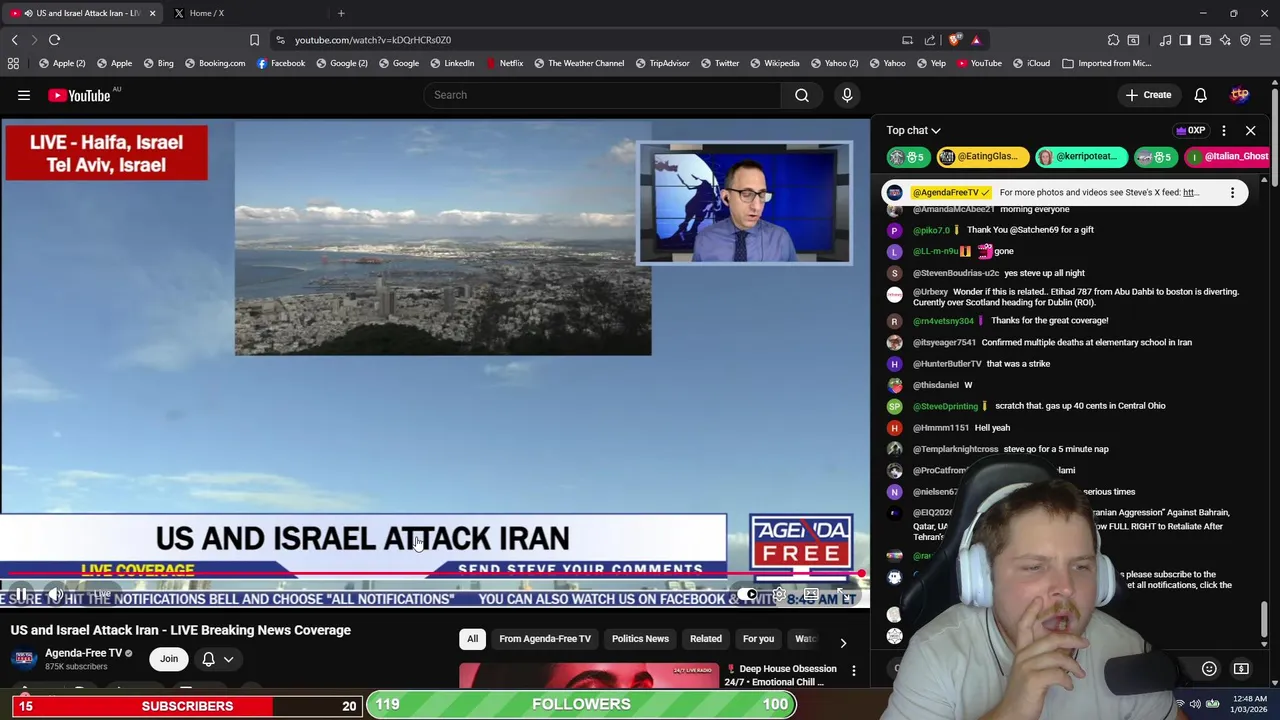Close the live chat panel
Viewport: 1280px width, 720px height.
[1250, 130]
